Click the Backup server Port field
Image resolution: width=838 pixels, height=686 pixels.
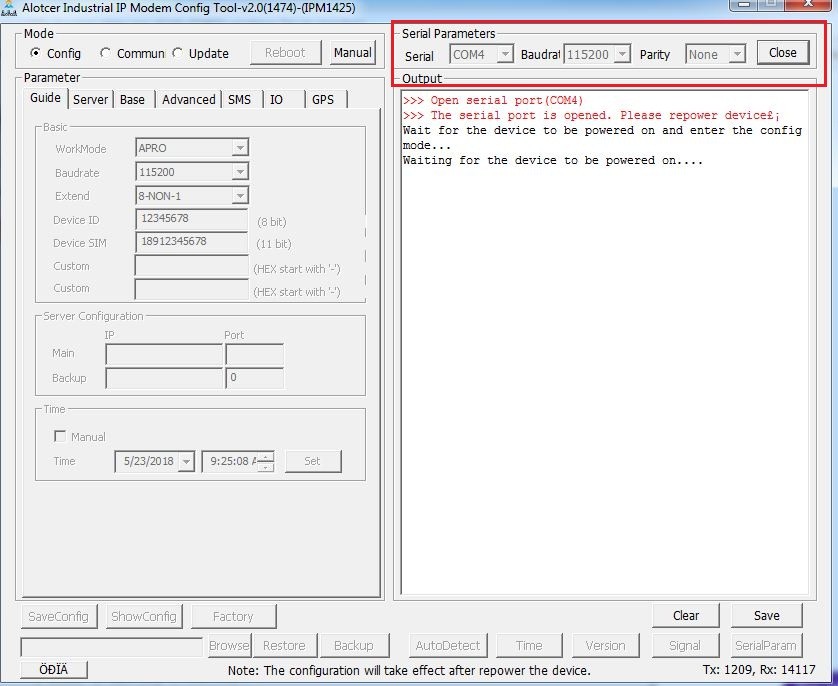click(254, 378)
